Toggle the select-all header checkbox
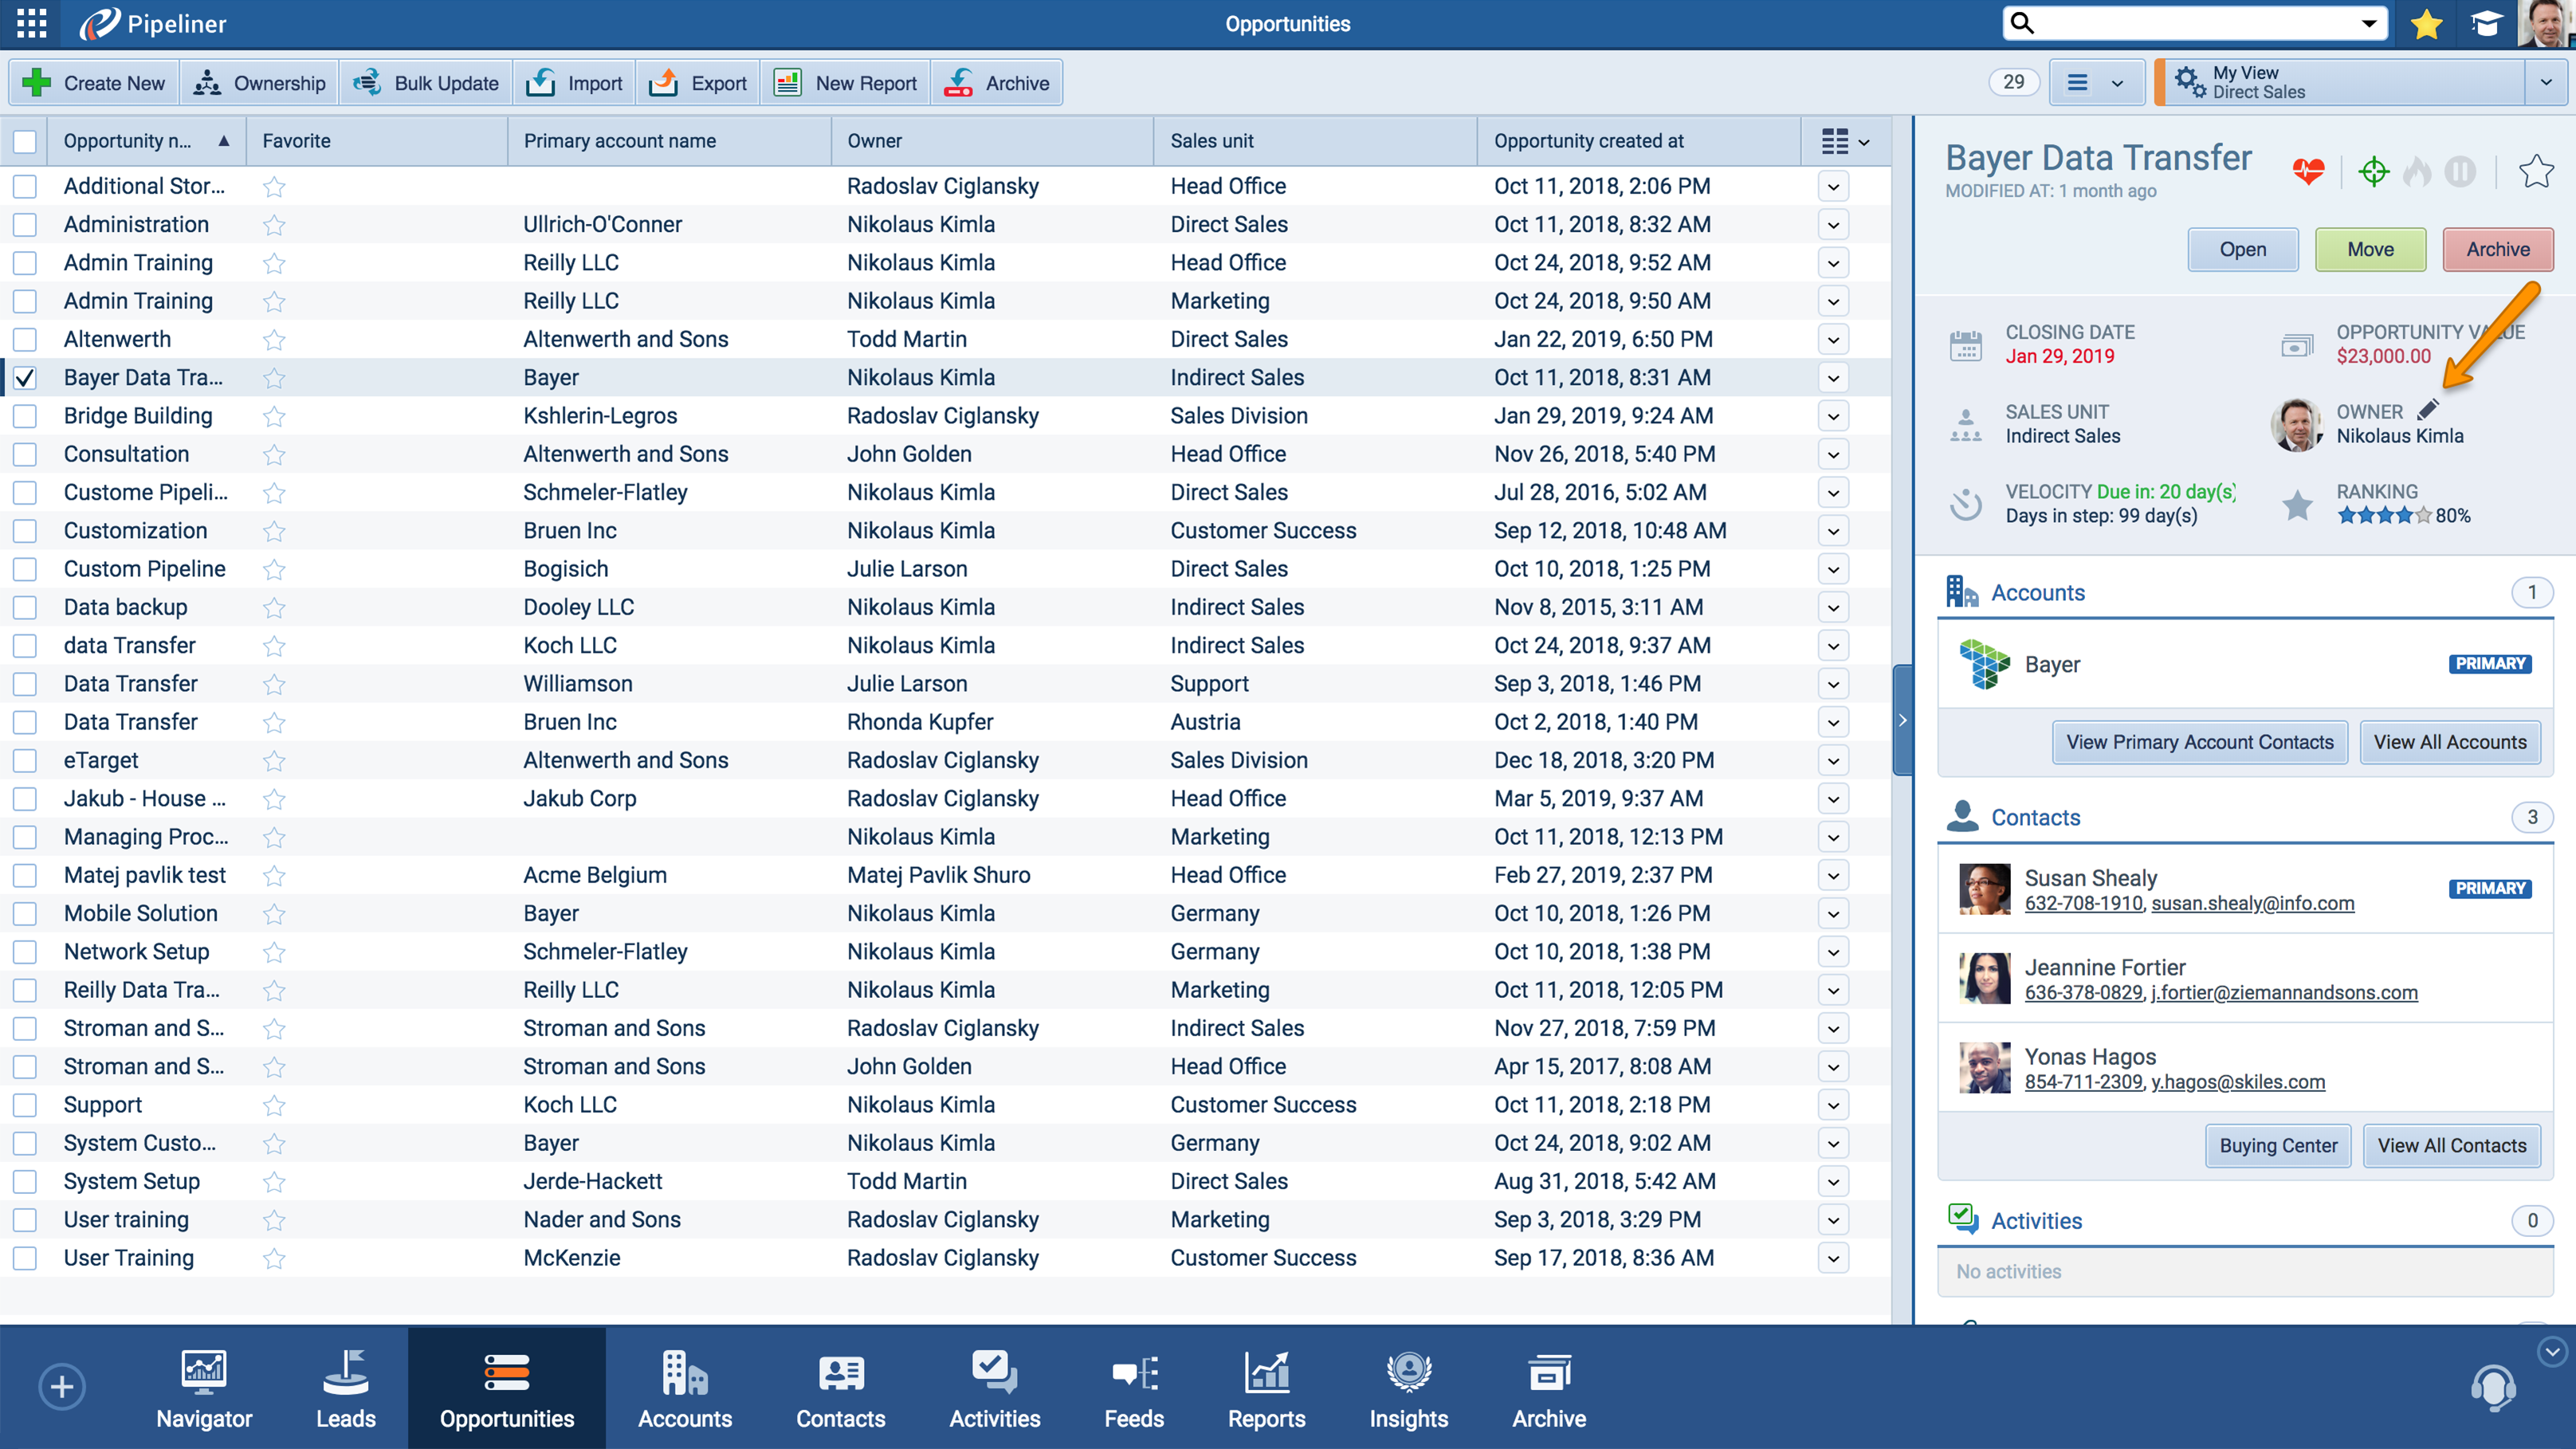Viewport: 2576px width, 1449px height. coord(25,141)
